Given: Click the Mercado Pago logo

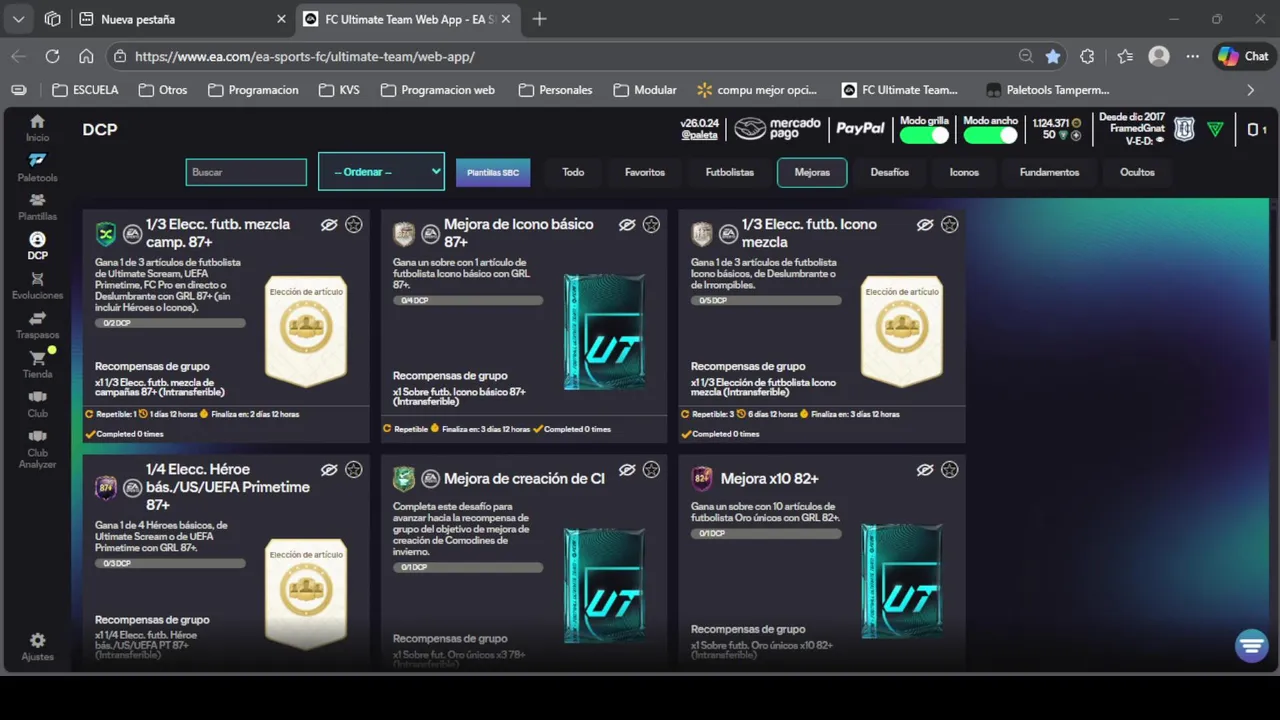Looking at the screenshot, I should [778, 128].
